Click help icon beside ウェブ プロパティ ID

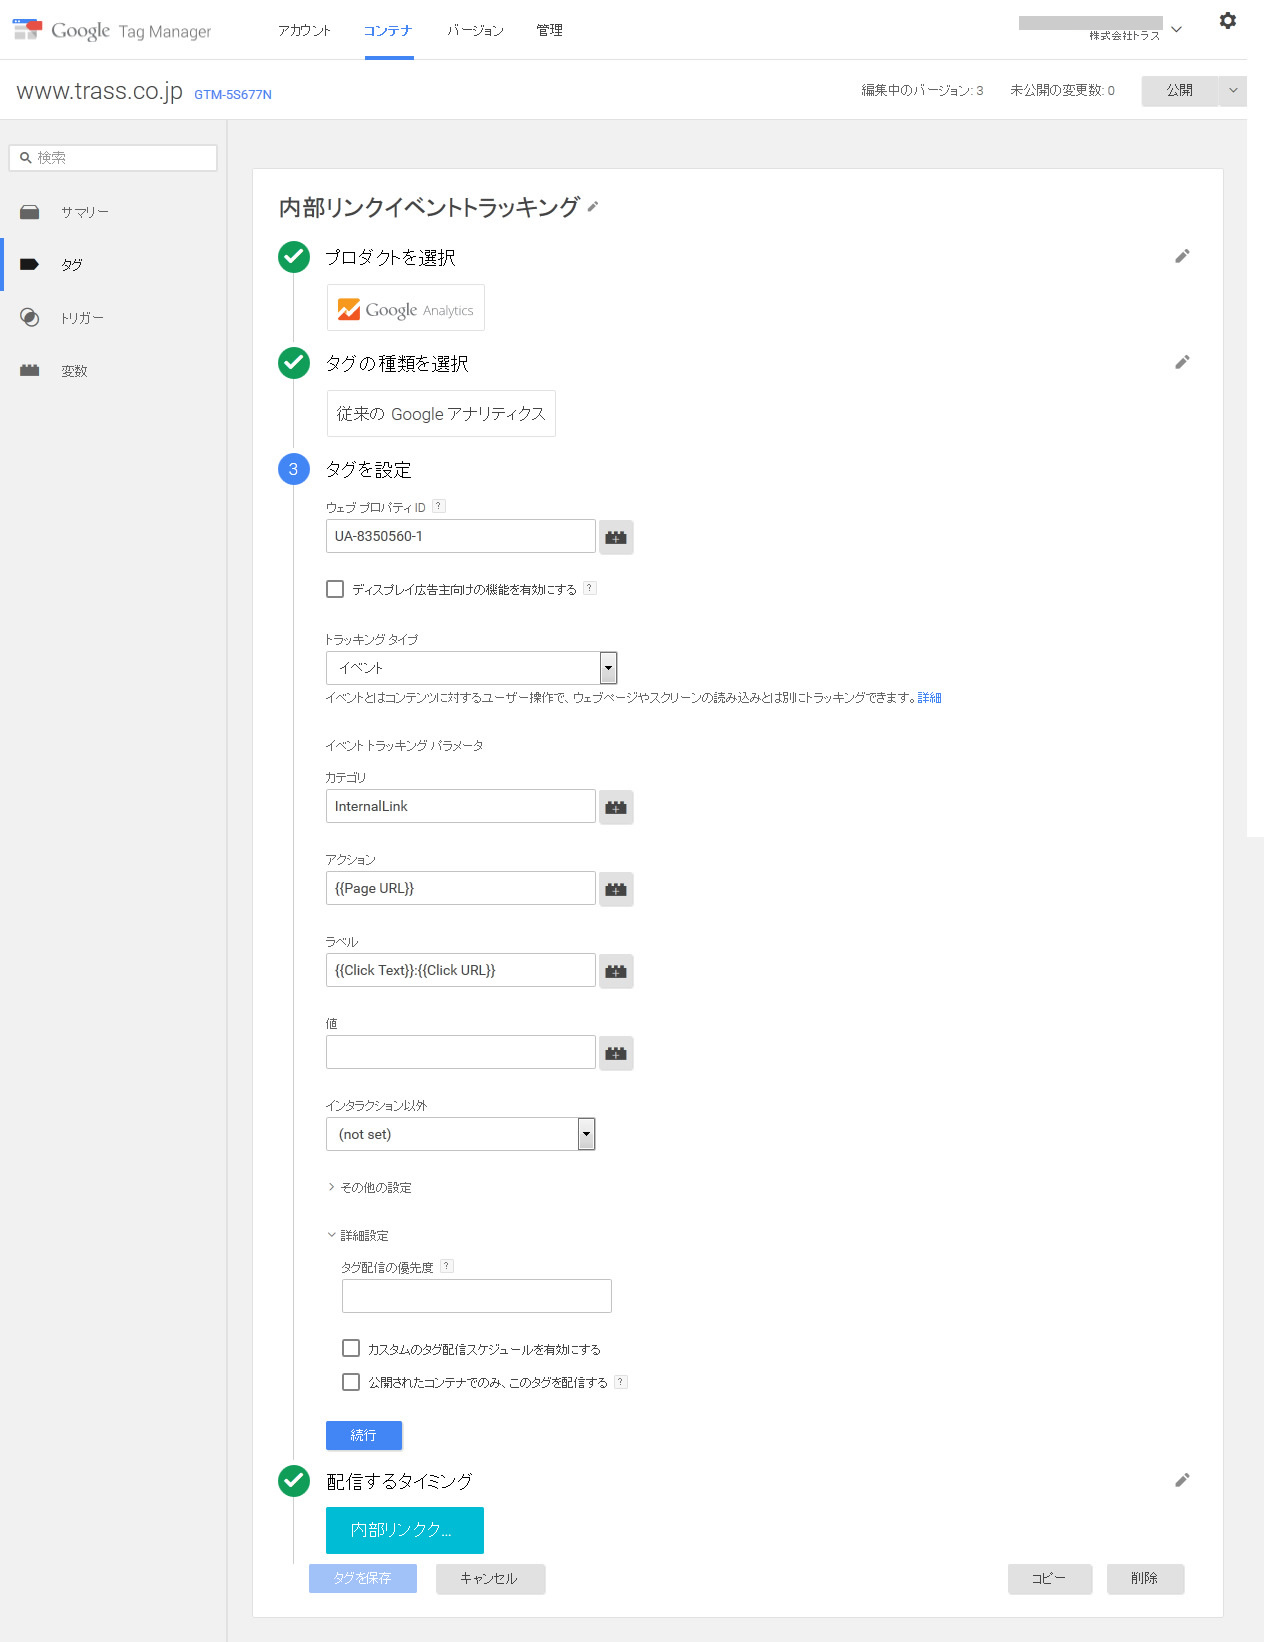coord(439,506)
